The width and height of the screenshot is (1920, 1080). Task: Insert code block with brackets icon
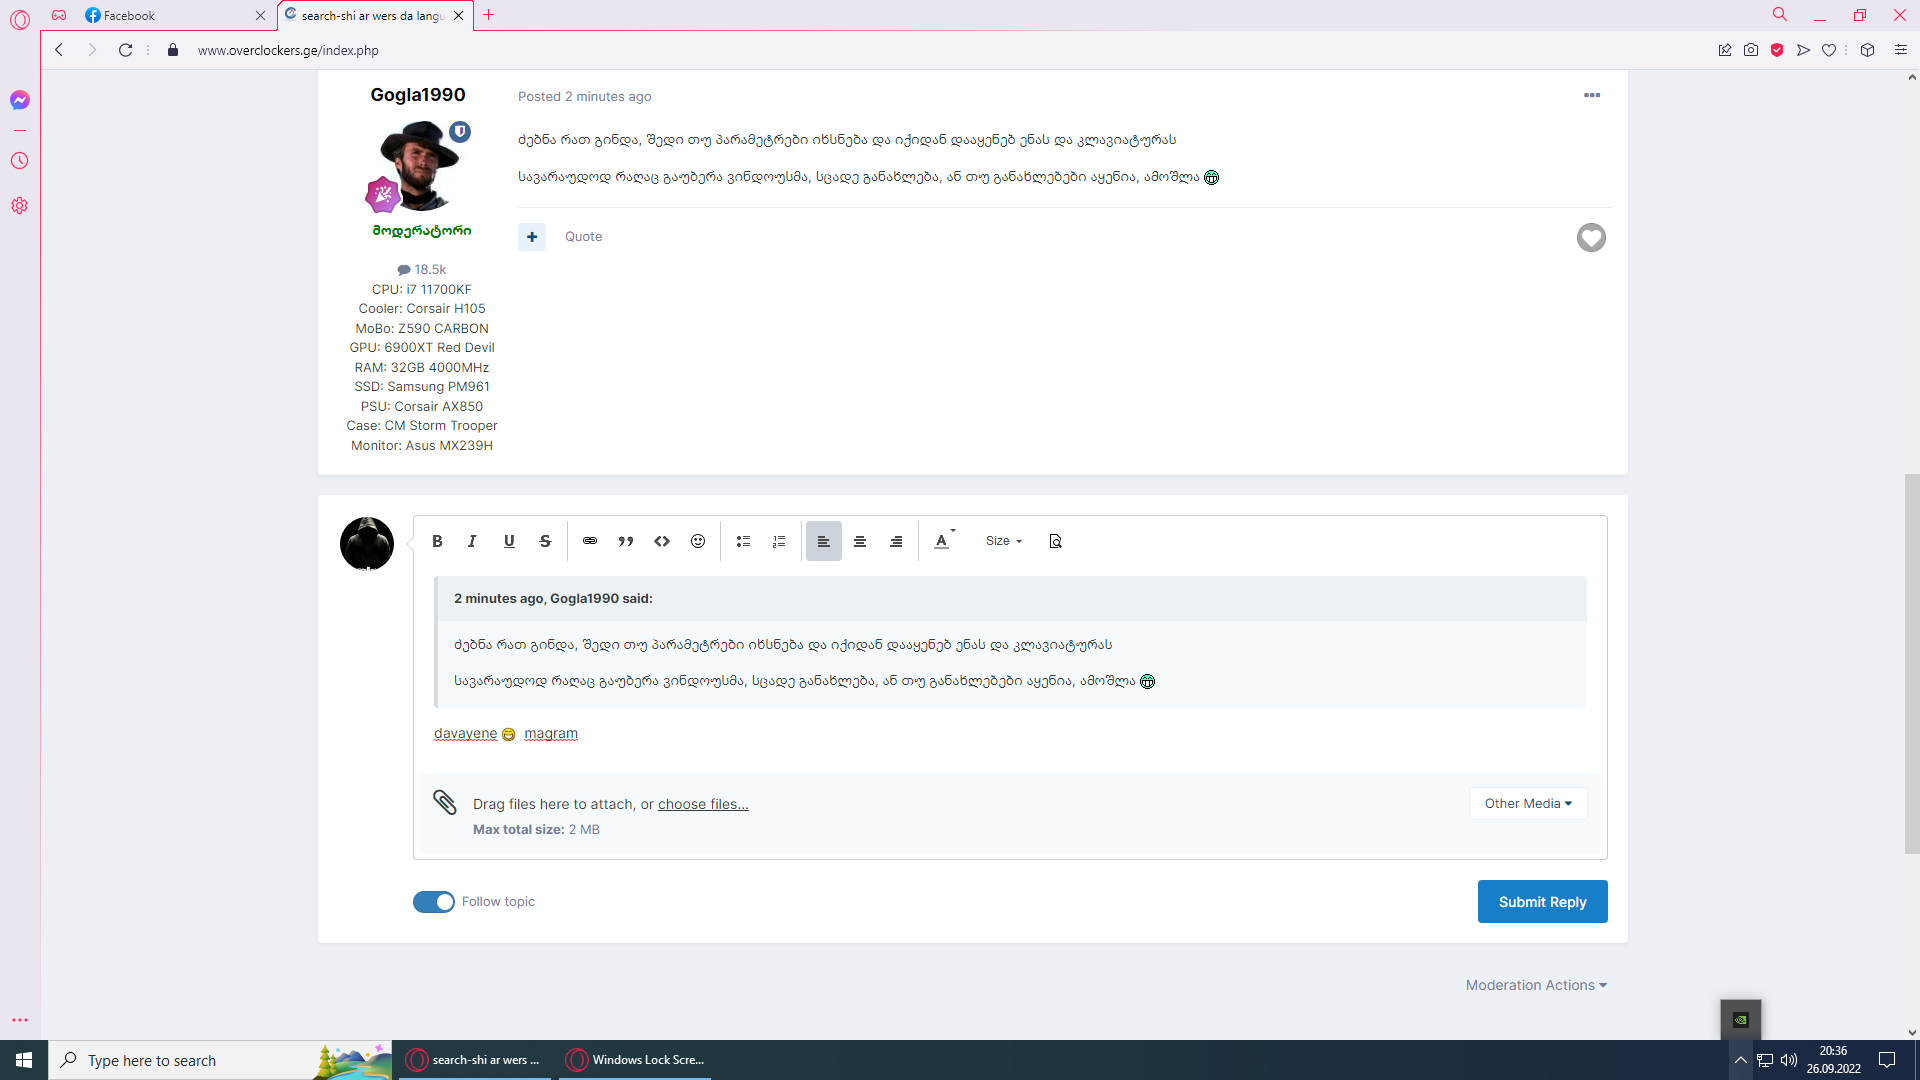pos(662,541)
